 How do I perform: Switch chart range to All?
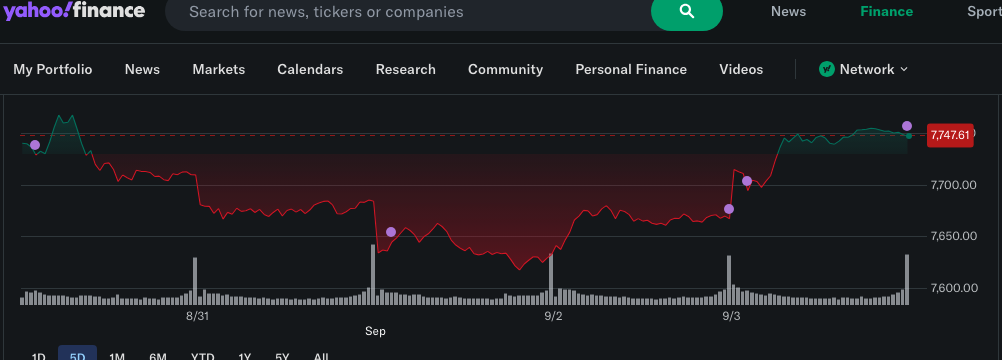[321, 357]
